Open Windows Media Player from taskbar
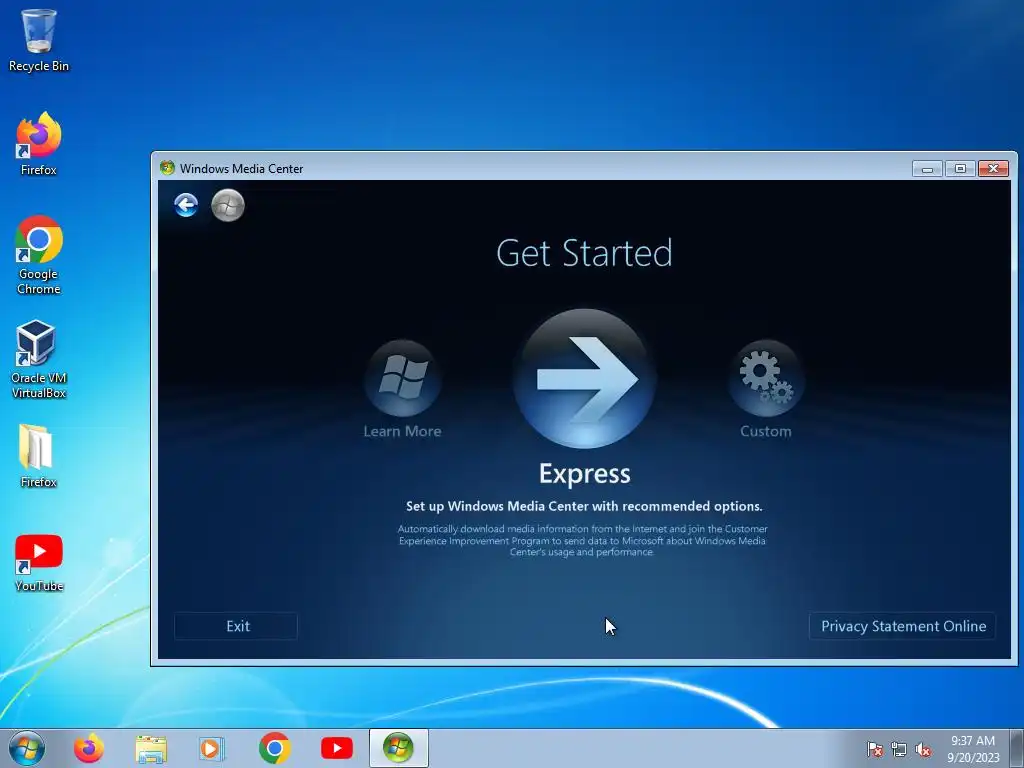Viewport: 1024px width, 768px height. pyautogui.click(x=212, y=748)
